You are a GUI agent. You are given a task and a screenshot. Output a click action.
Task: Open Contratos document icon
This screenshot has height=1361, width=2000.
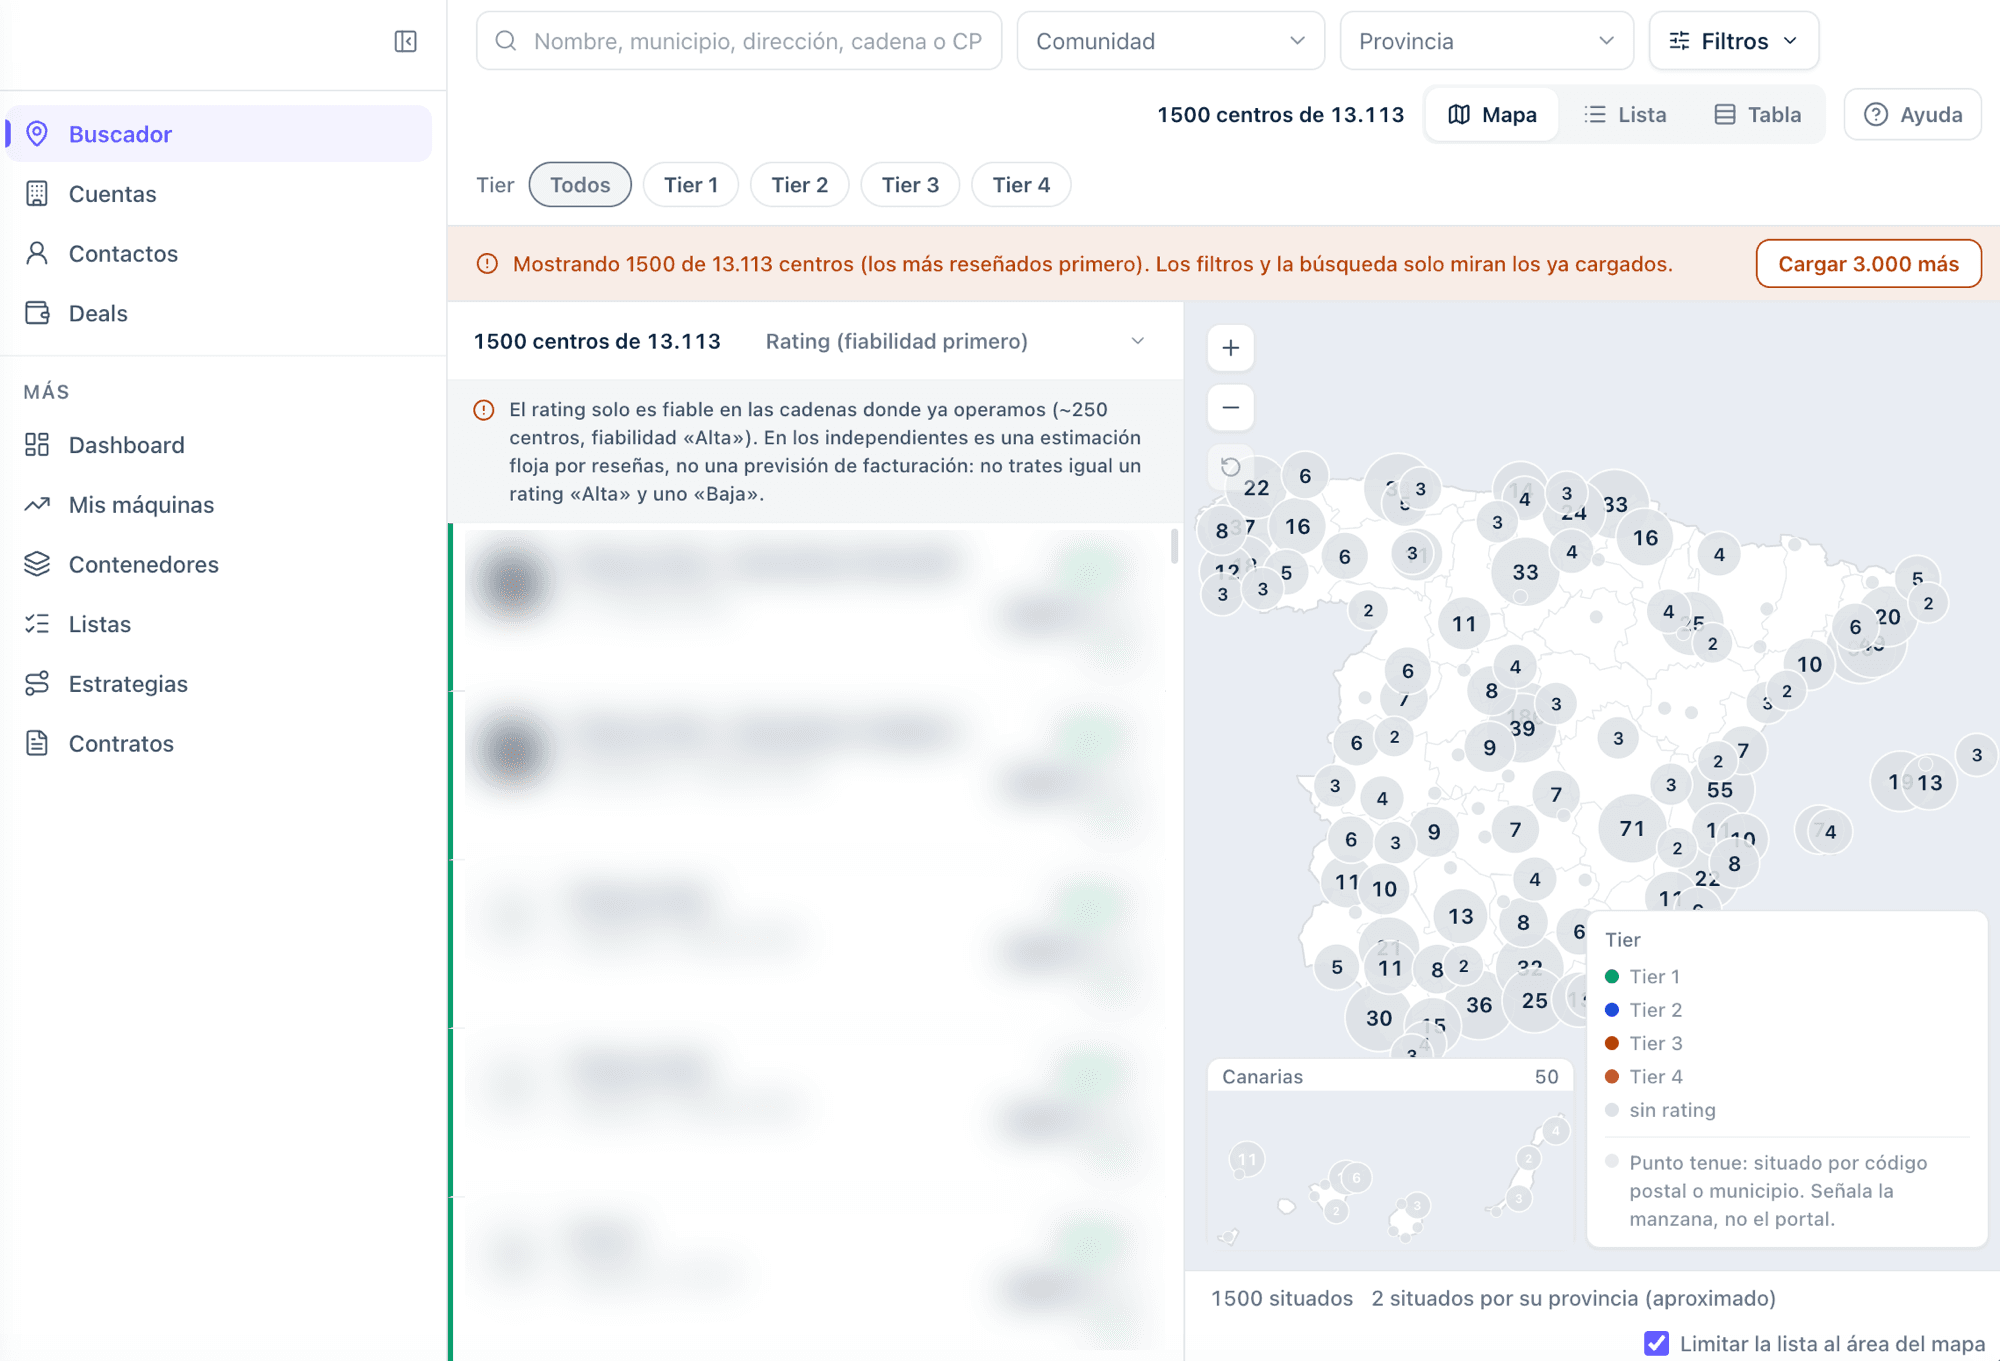tap(37, 744)
